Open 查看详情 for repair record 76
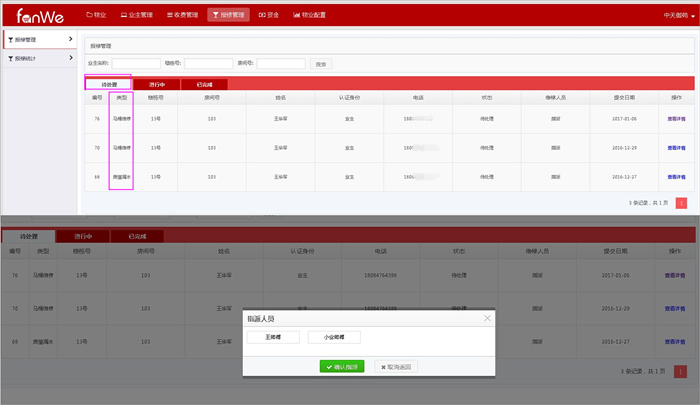The width and height of the screenshot is (700, 405). click(677, 118)
